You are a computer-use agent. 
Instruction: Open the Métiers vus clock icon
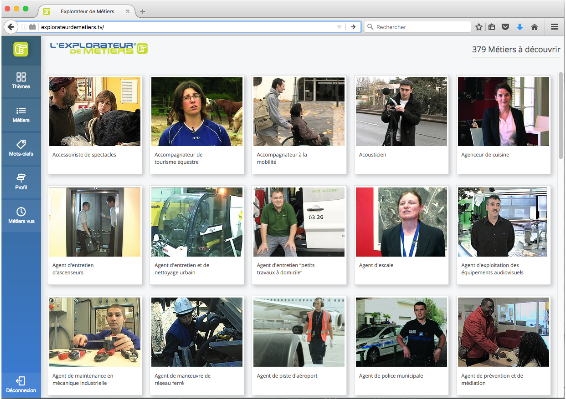[21, 212]
